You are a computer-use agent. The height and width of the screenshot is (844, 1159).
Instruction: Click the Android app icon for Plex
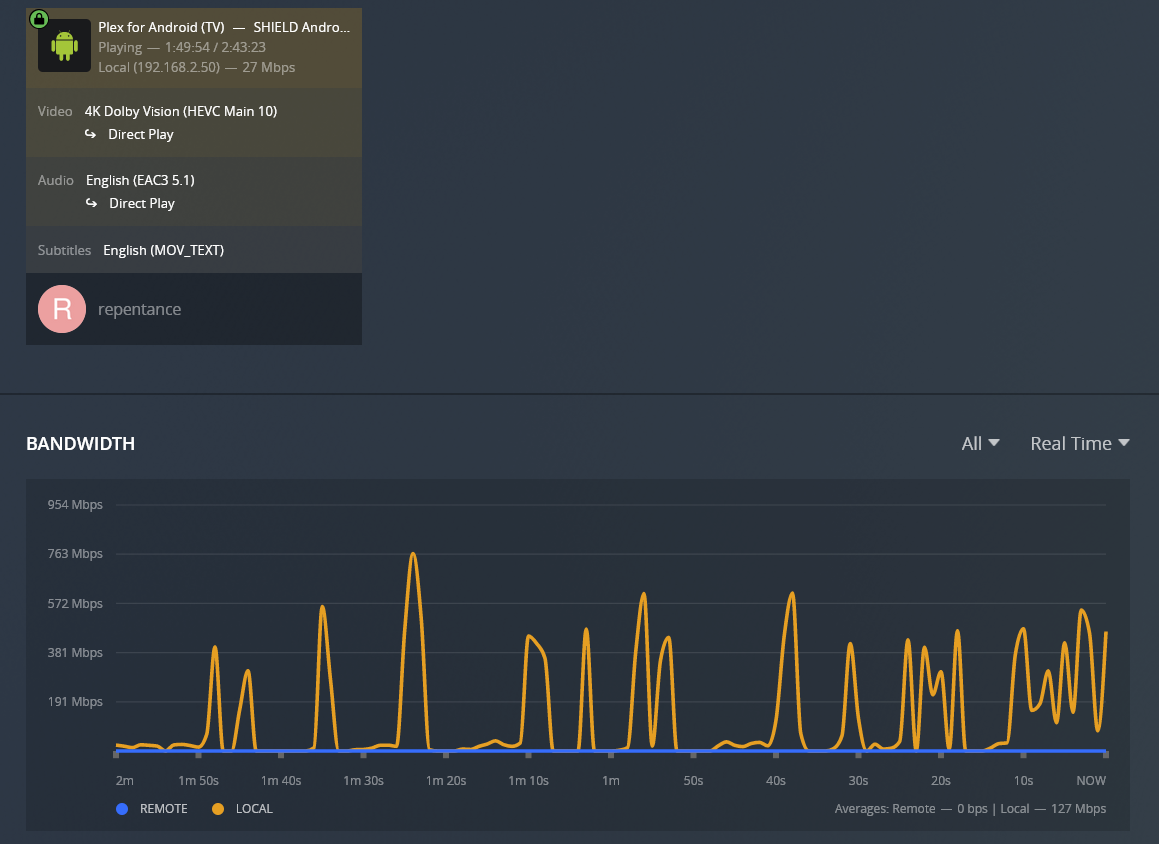click(x=63, y=45)
